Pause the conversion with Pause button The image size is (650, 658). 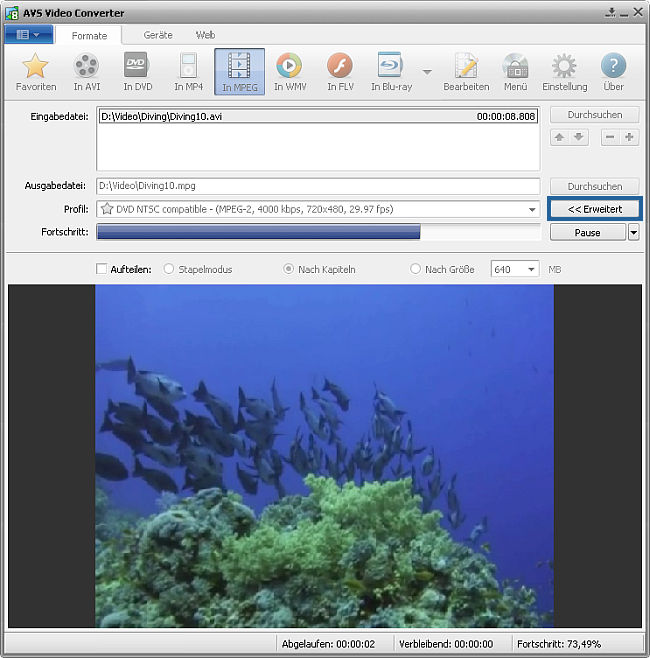(587, 233)
